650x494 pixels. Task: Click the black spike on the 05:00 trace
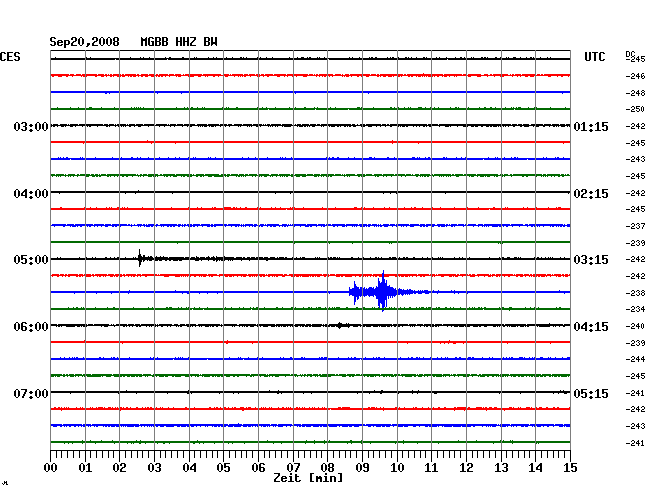[140, 258]
